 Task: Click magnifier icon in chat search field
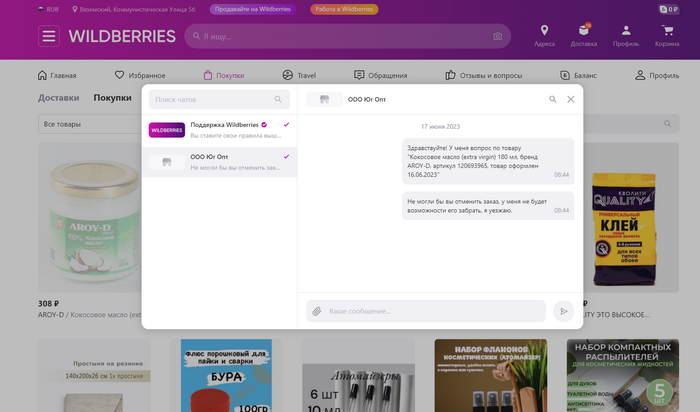(278, 100)
